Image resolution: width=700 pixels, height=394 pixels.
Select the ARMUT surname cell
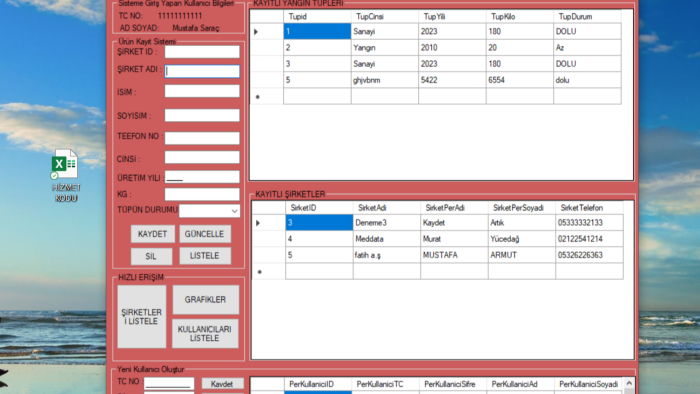pyautogui.click(x=521, y=255)
